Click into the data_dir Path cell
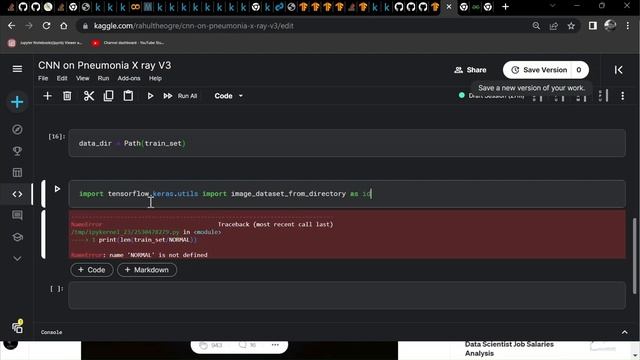The image size is (640, 360). (x=347, y=143)
